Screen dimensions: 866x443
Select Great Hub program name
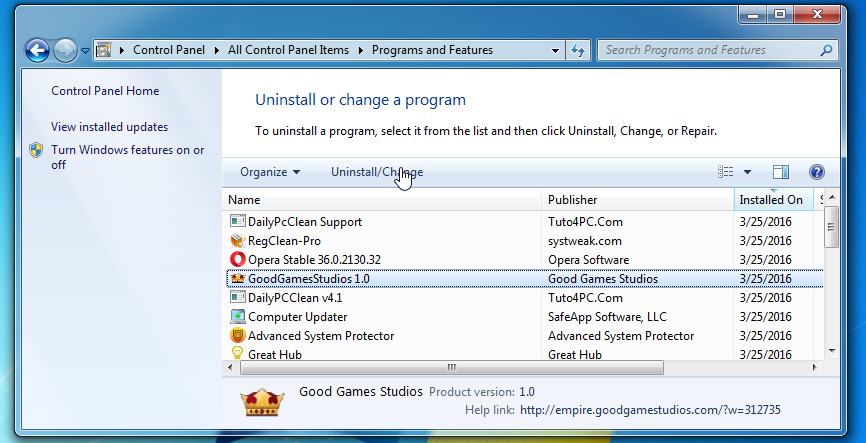[275, 354]
